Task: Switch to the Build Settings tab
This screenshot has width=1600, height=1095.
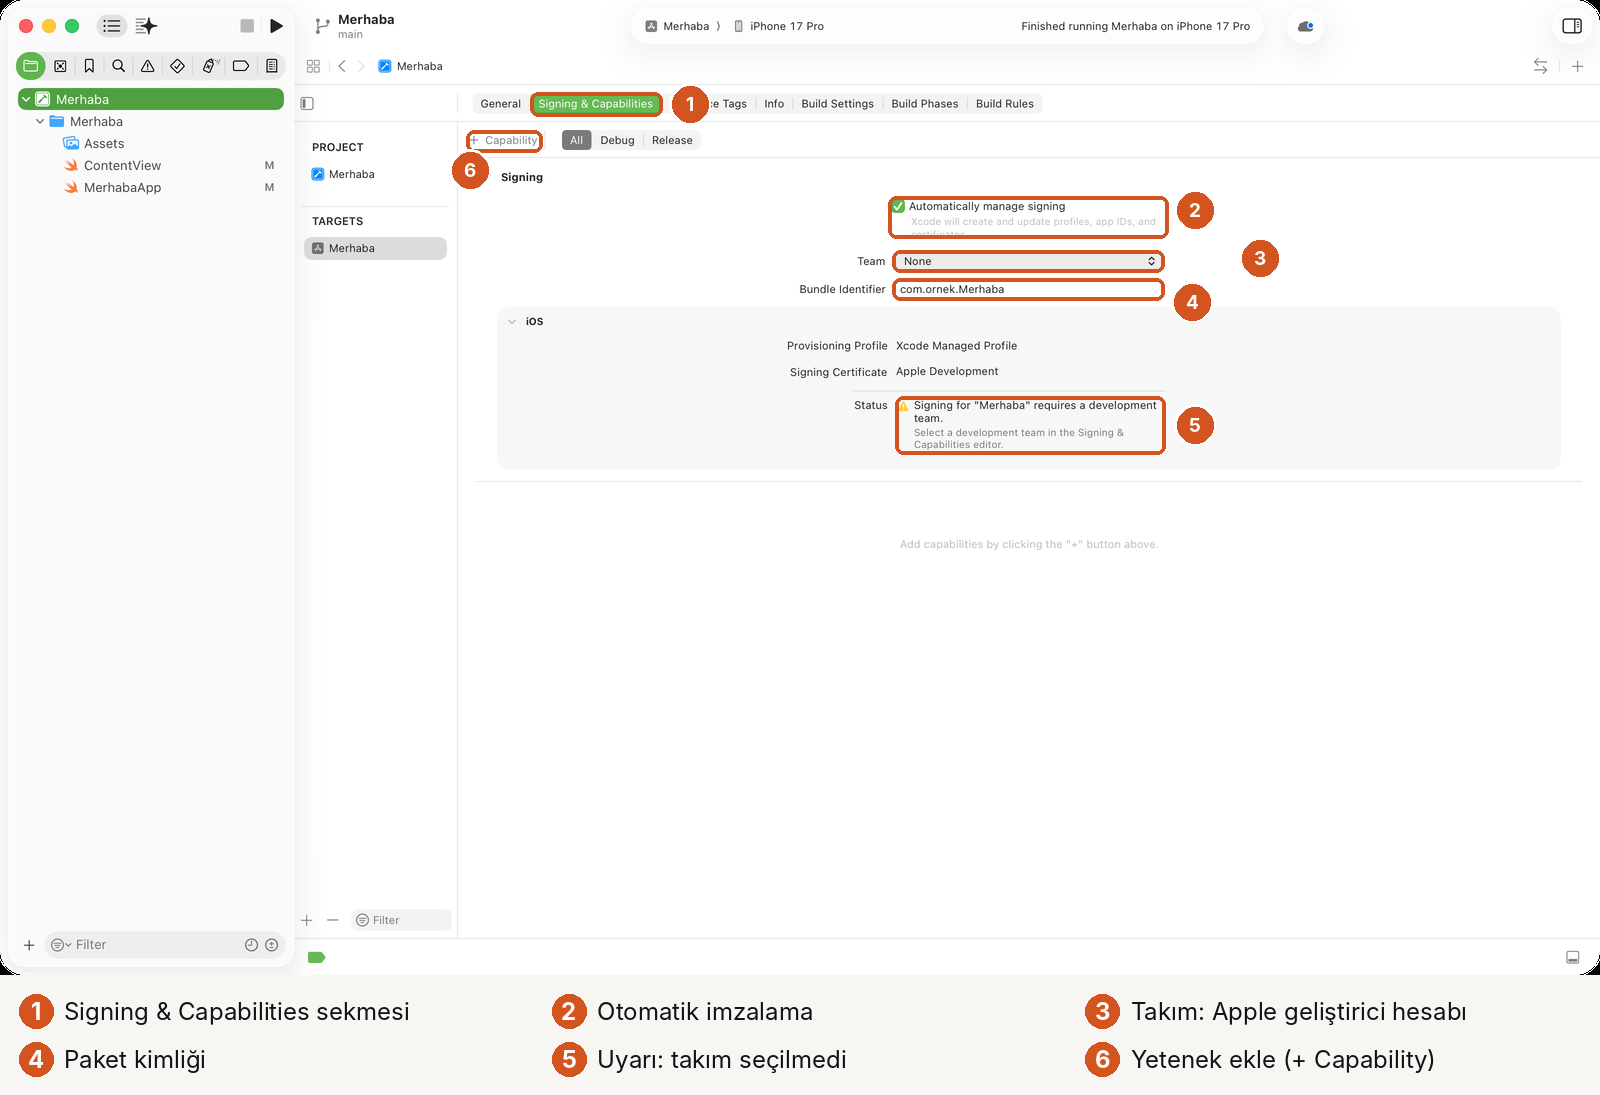Action: coord(837,104)
